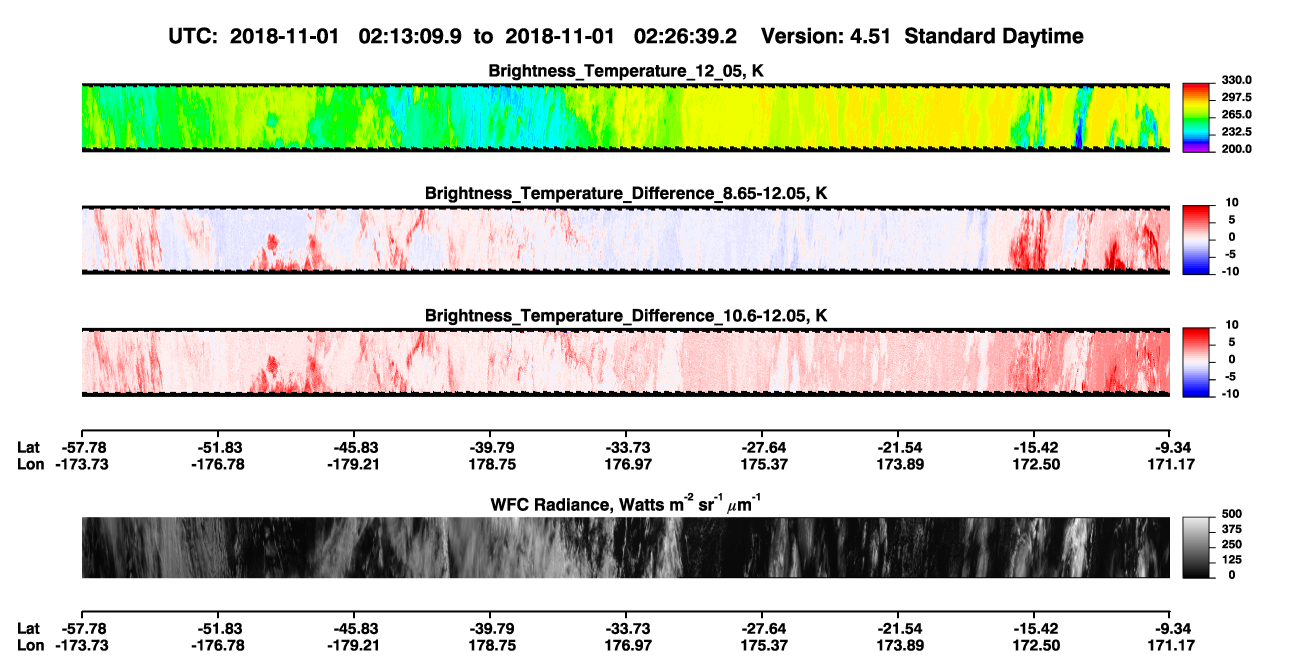Select the rainbow colorbar for Brightness_Temperature_12_05

click(1196, 117)
